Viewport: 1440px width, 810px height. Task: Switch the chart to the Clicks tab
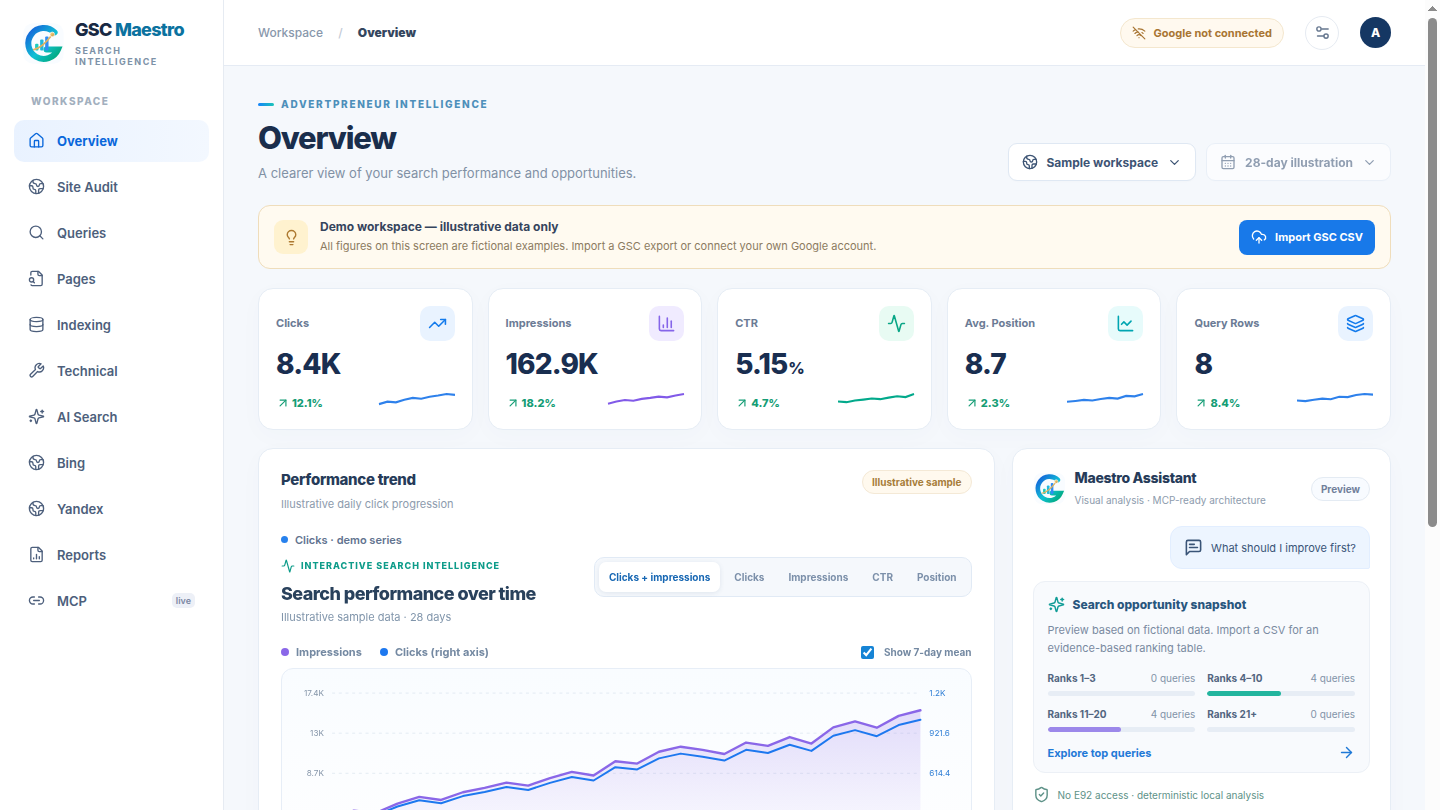[x=749, y=577]
